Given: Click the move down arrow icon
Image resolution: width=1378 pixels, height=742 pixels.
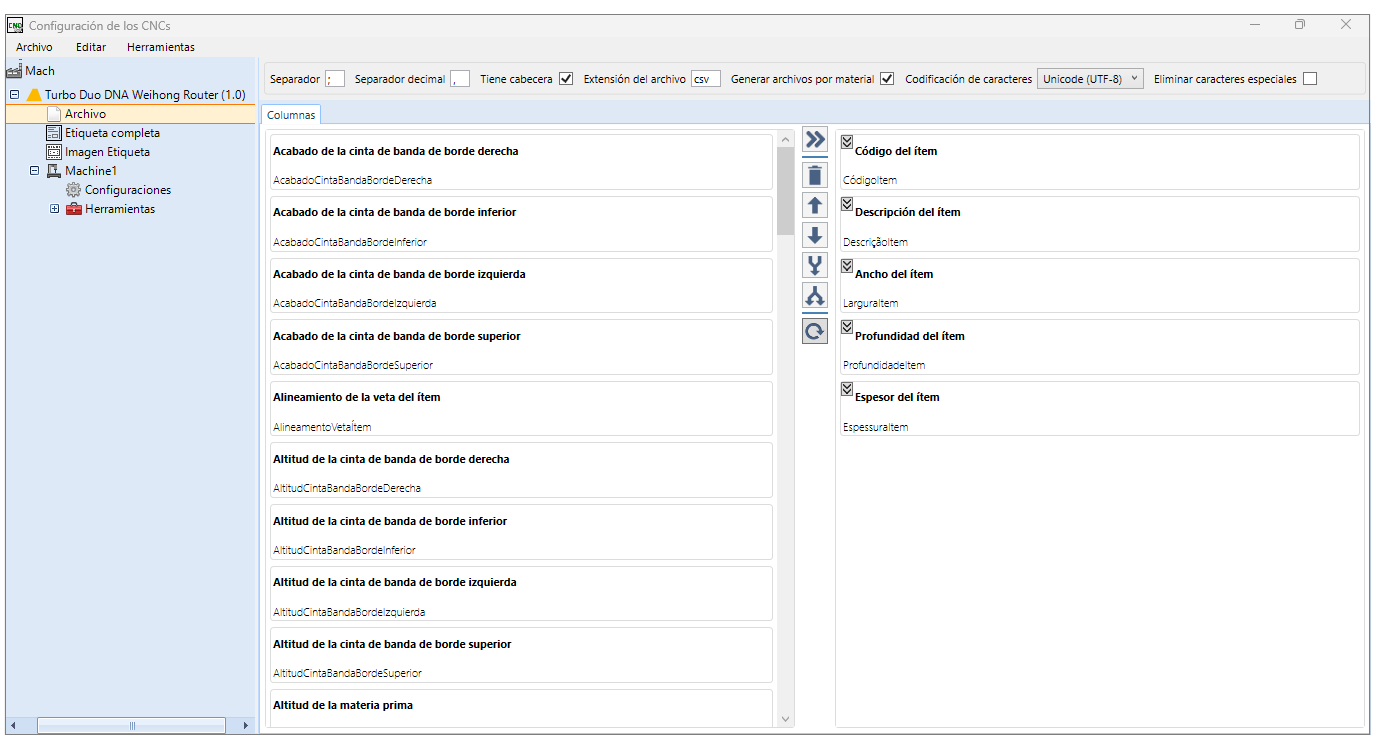Looking at the screenshot, I should click(815, 235).
